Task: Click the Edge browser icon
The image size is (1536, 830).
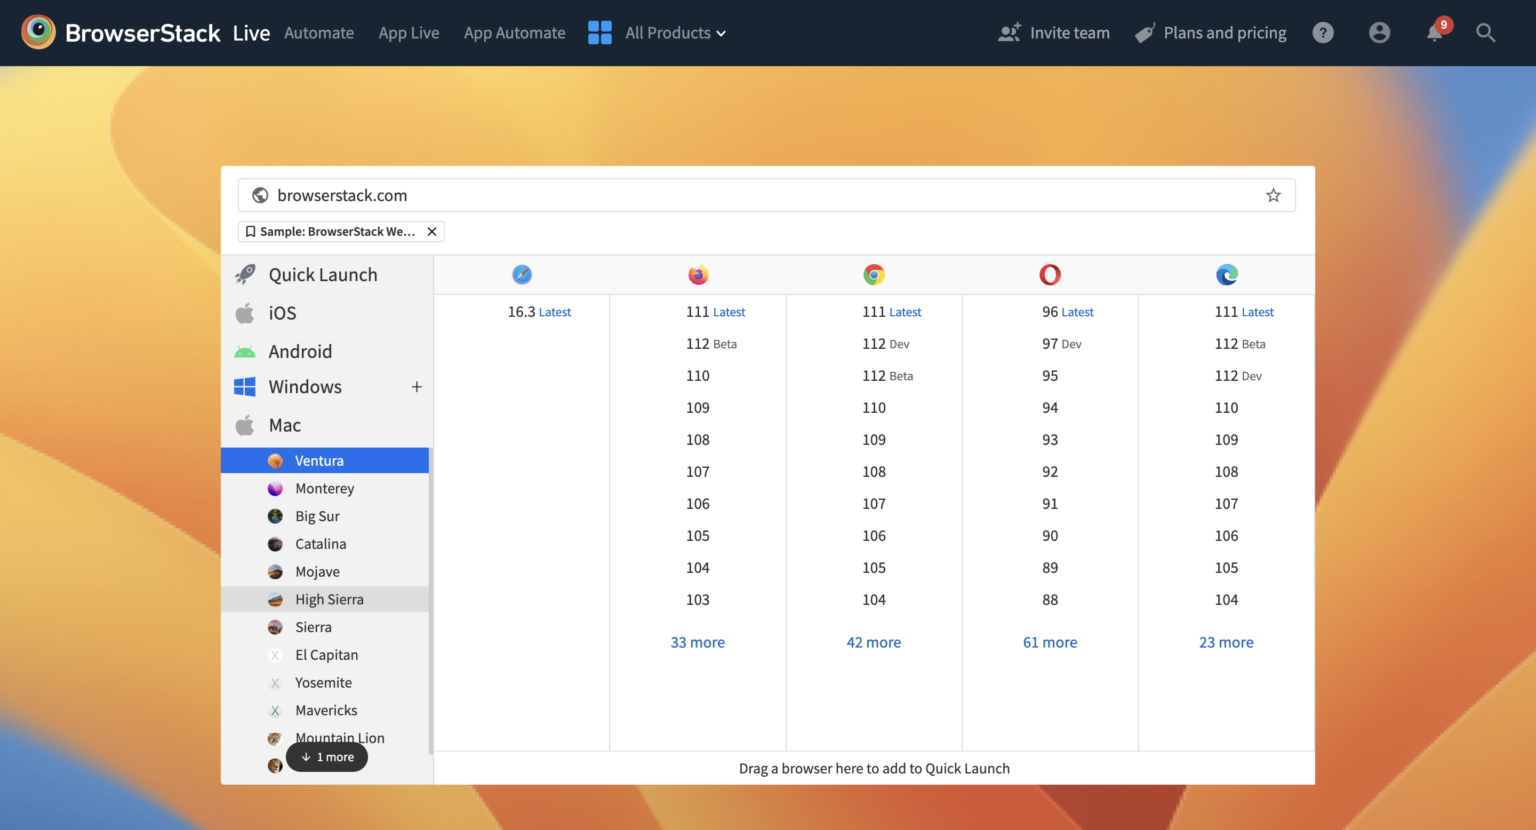Action: (1227, 275)
